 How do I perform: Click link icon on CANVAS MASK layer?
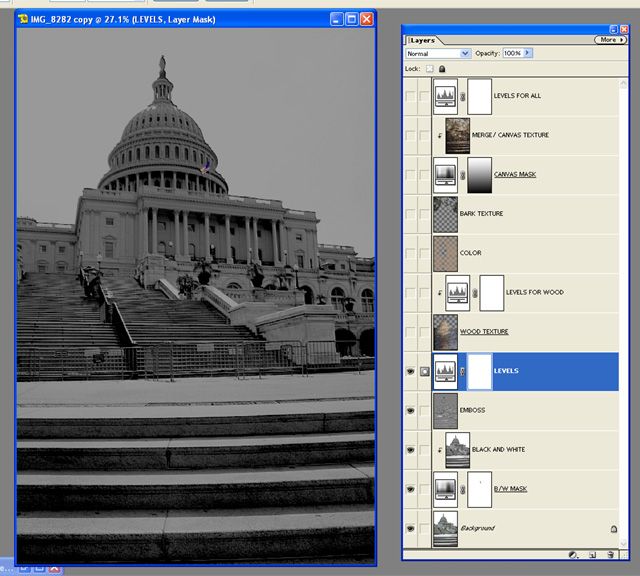click(x=462, y=174)
